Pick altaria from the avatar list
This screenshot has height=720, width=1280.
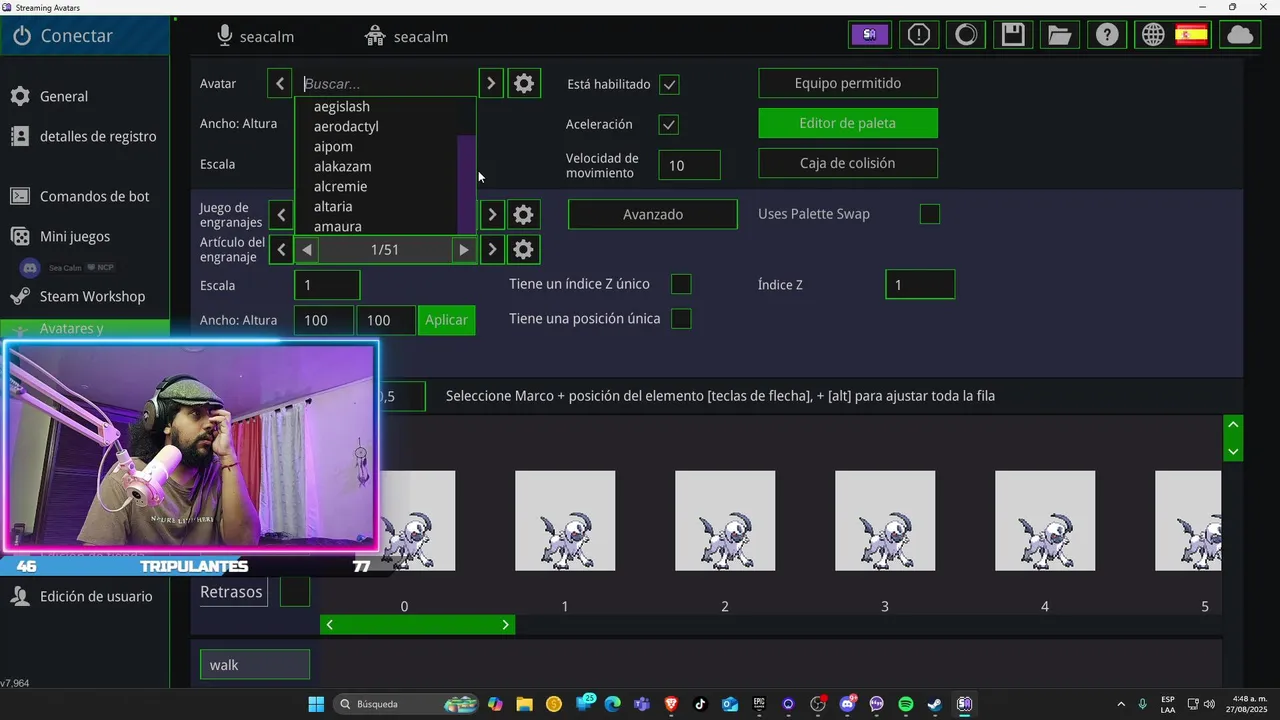333,206
